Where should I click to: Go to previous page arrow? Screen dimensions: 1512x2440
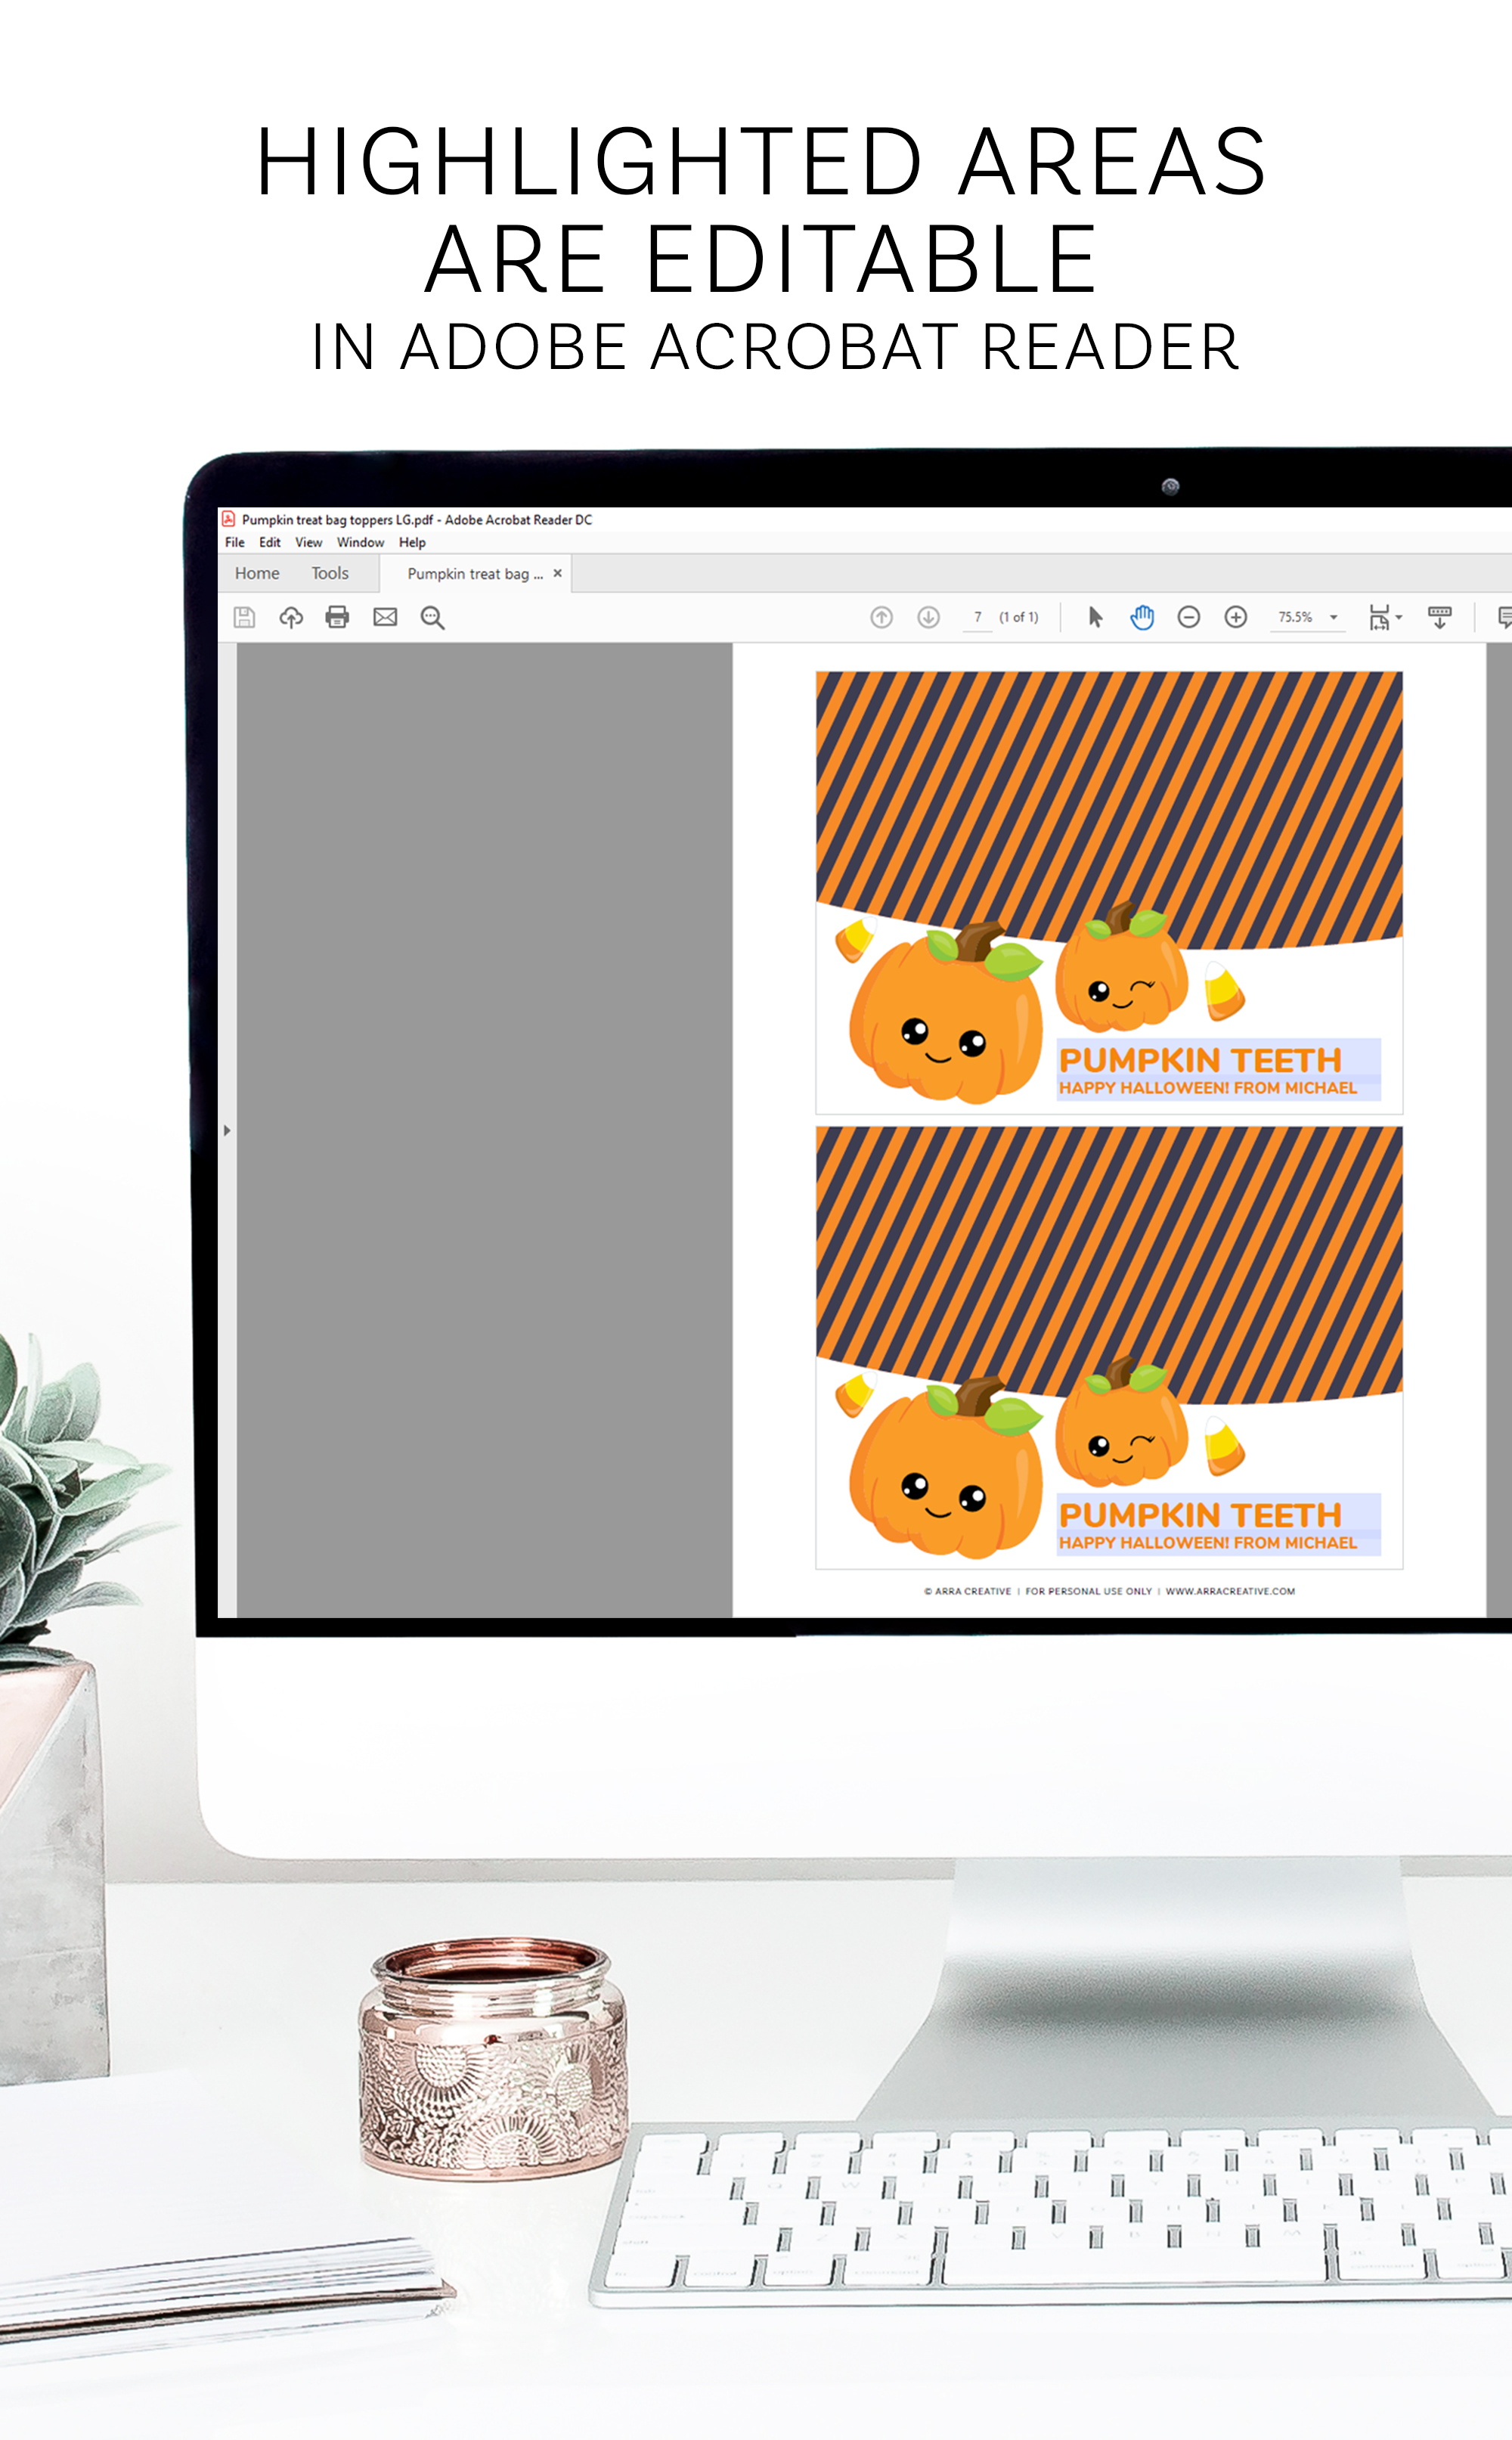coord(881,617)
